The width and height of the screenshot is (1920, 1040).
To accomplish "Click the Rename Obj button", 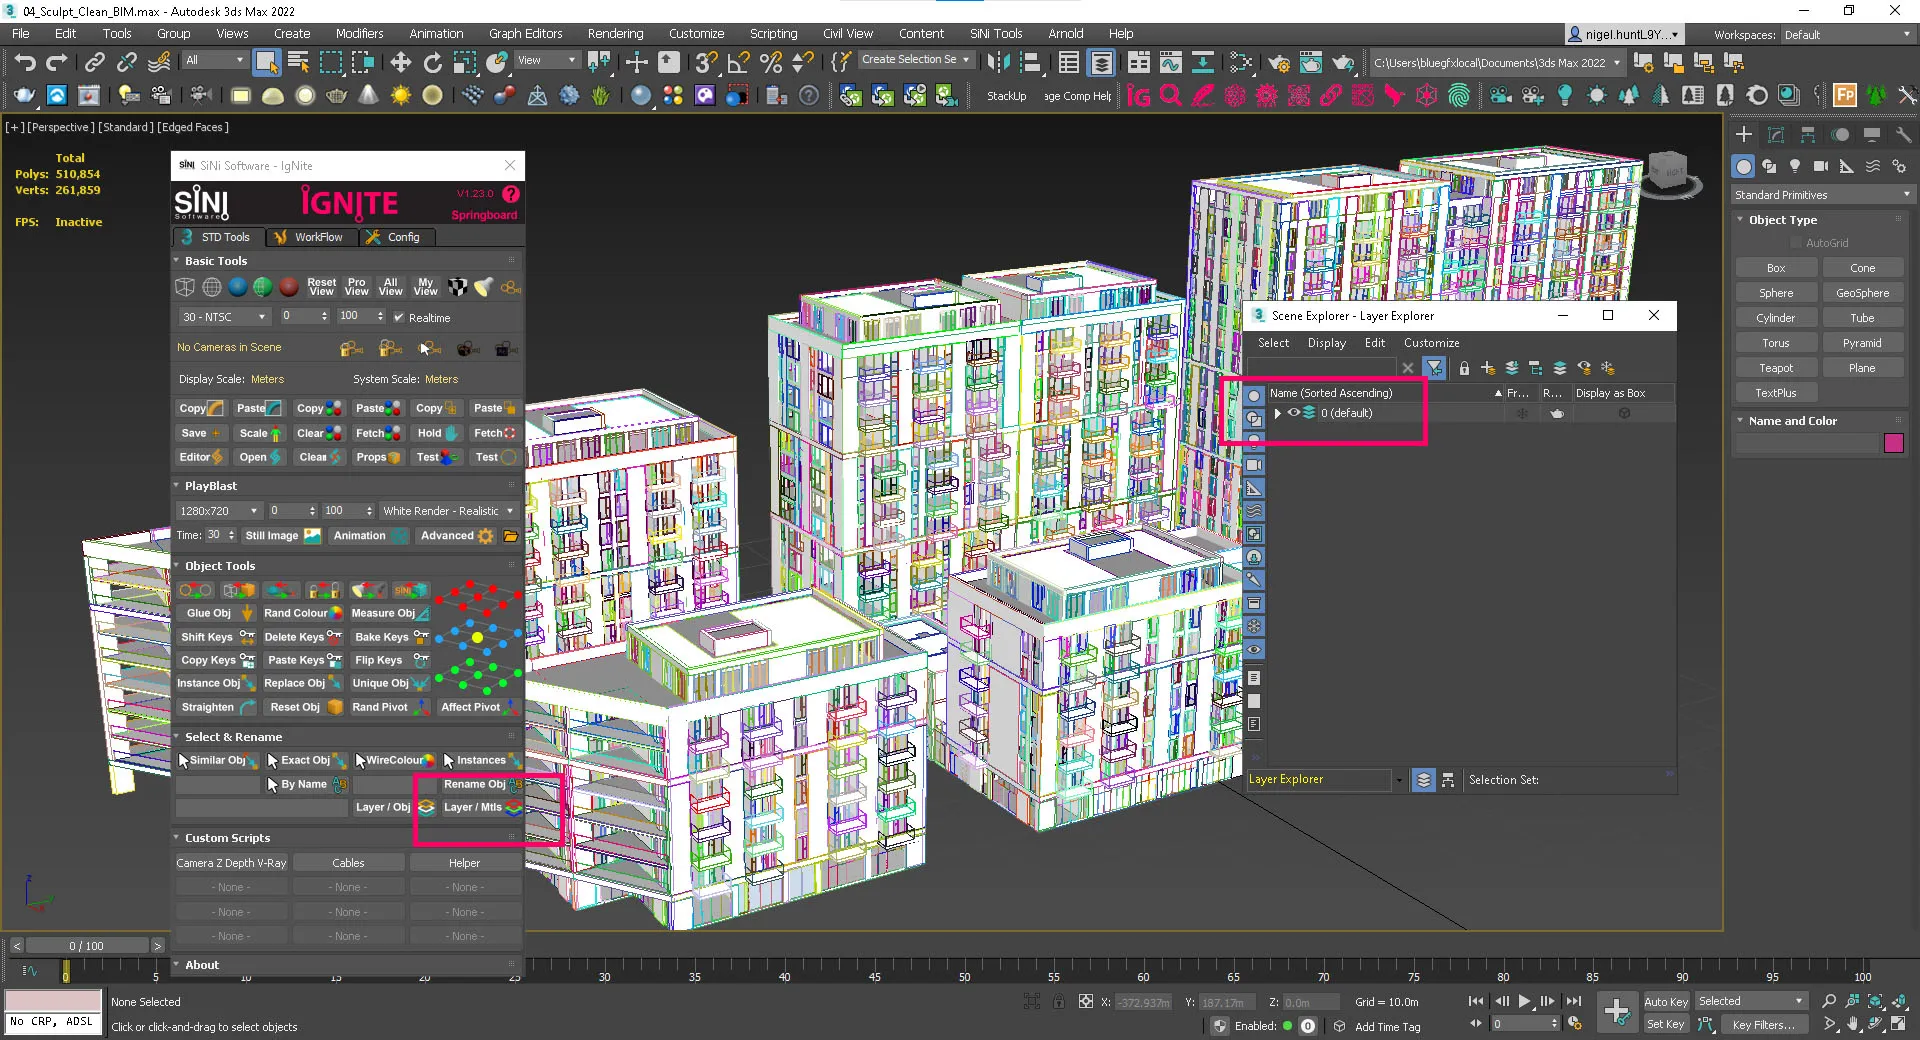I will [x=481, y=784].
